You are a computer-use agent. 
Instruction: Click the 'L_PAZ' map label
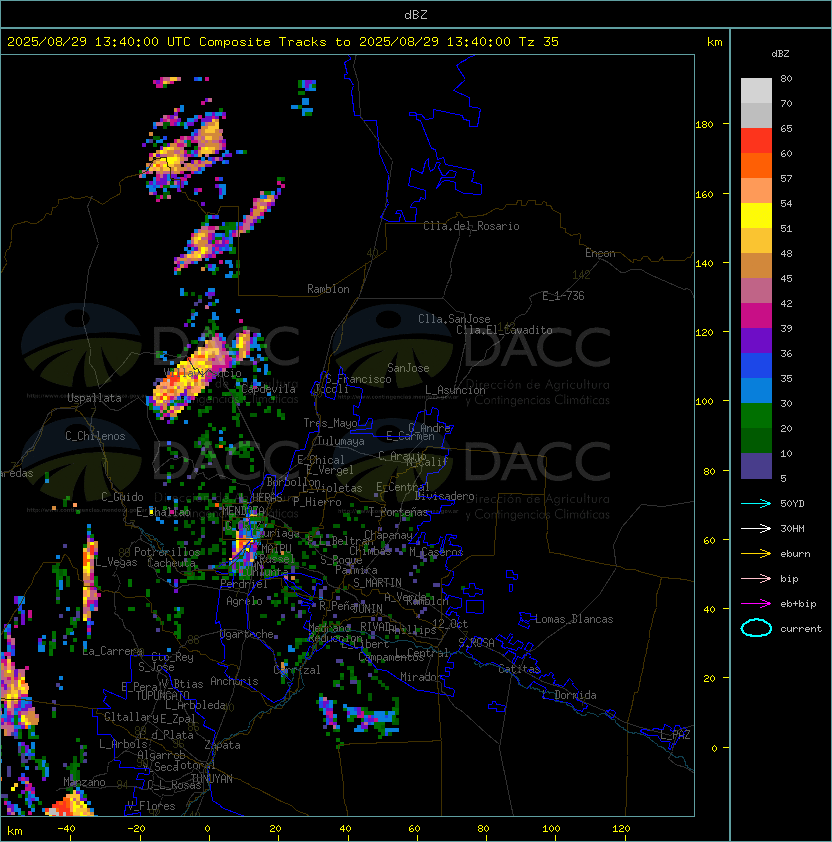coord(675,735)
